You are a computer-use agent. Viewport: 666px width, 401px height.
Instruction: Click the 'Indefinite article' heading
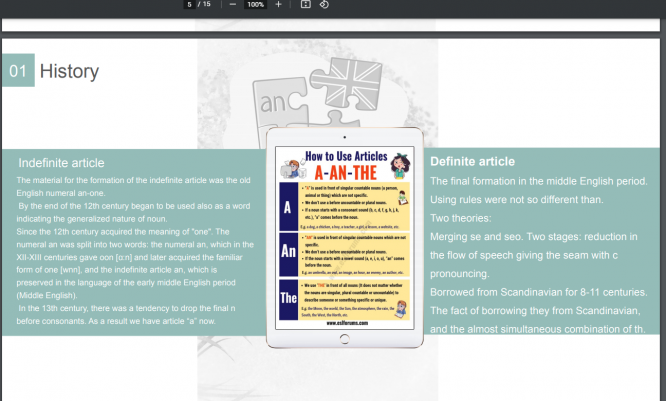(61, 163)
